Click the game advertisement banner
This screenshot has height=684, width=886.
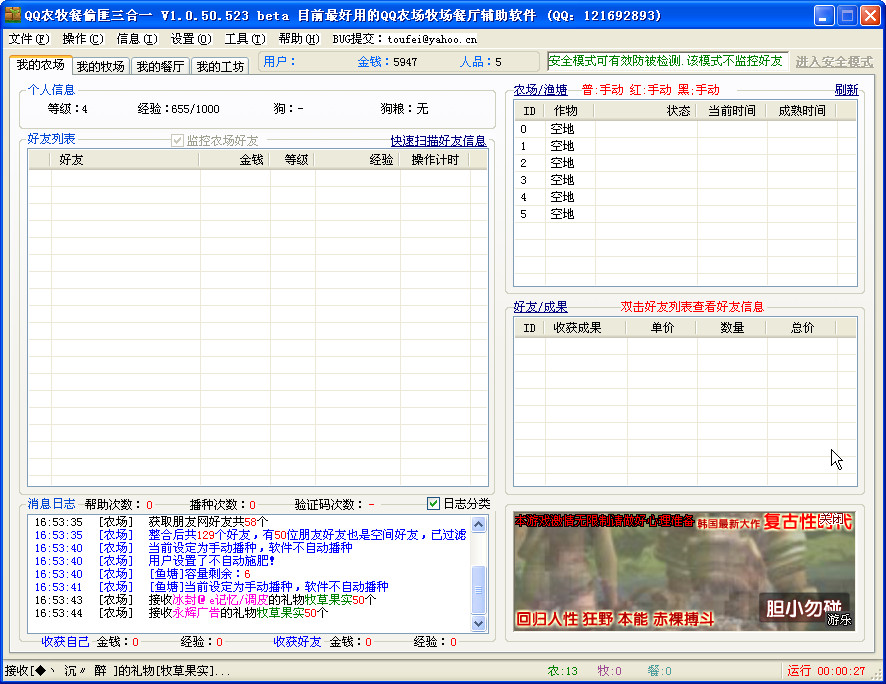click(684, 570)
